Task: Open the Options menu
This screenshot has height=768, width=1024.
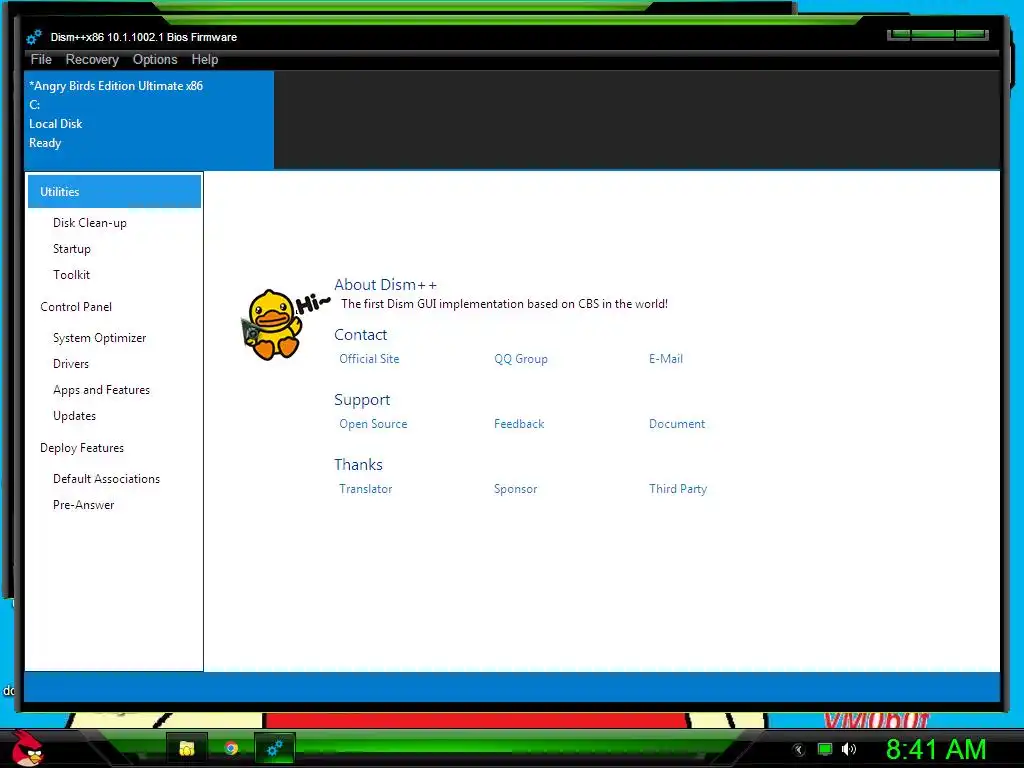Action: click(155, 59)
